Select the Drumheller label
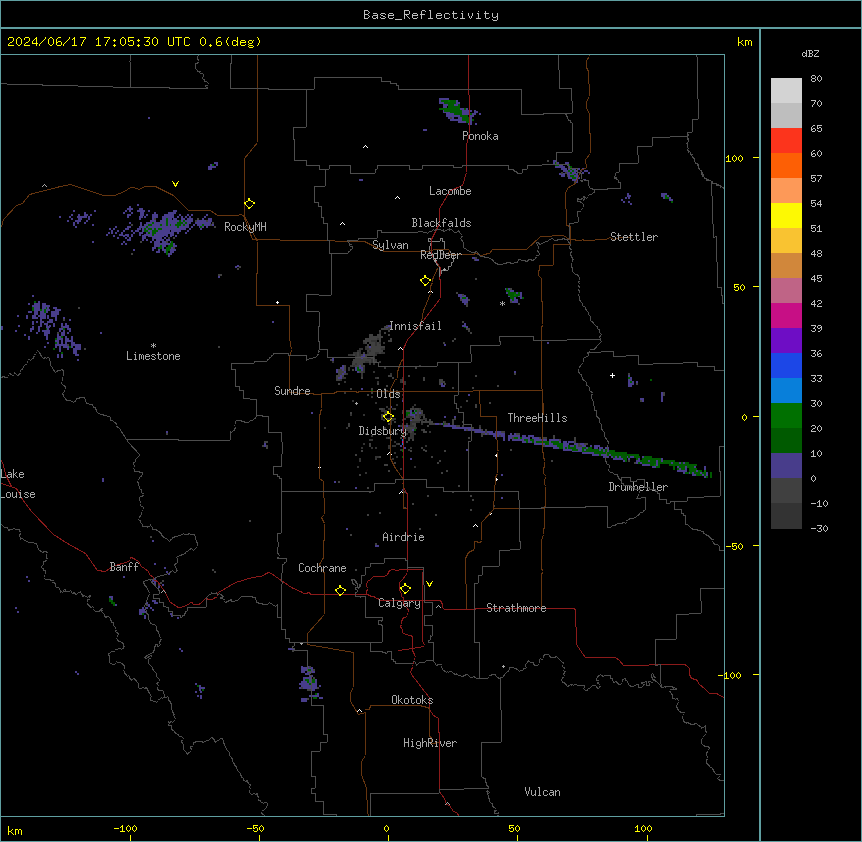The height and width of the screenshot is (842, 862). pyautogui.click(x=638, y=487)
